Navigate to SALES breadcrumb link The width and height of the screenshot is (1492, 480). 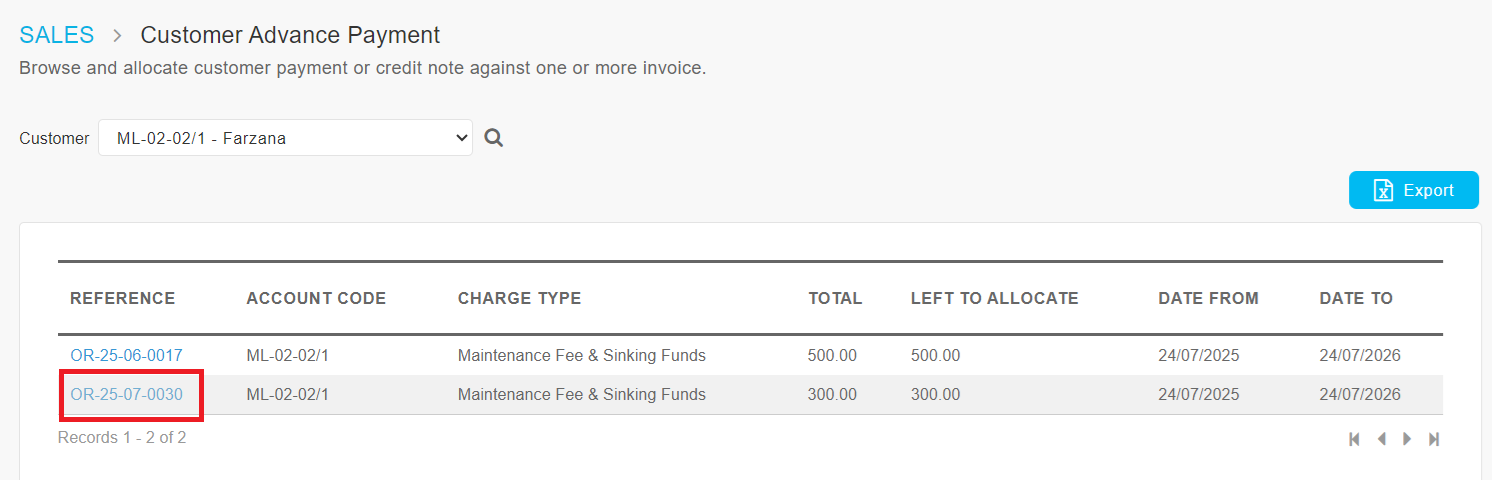pos(57,35)
